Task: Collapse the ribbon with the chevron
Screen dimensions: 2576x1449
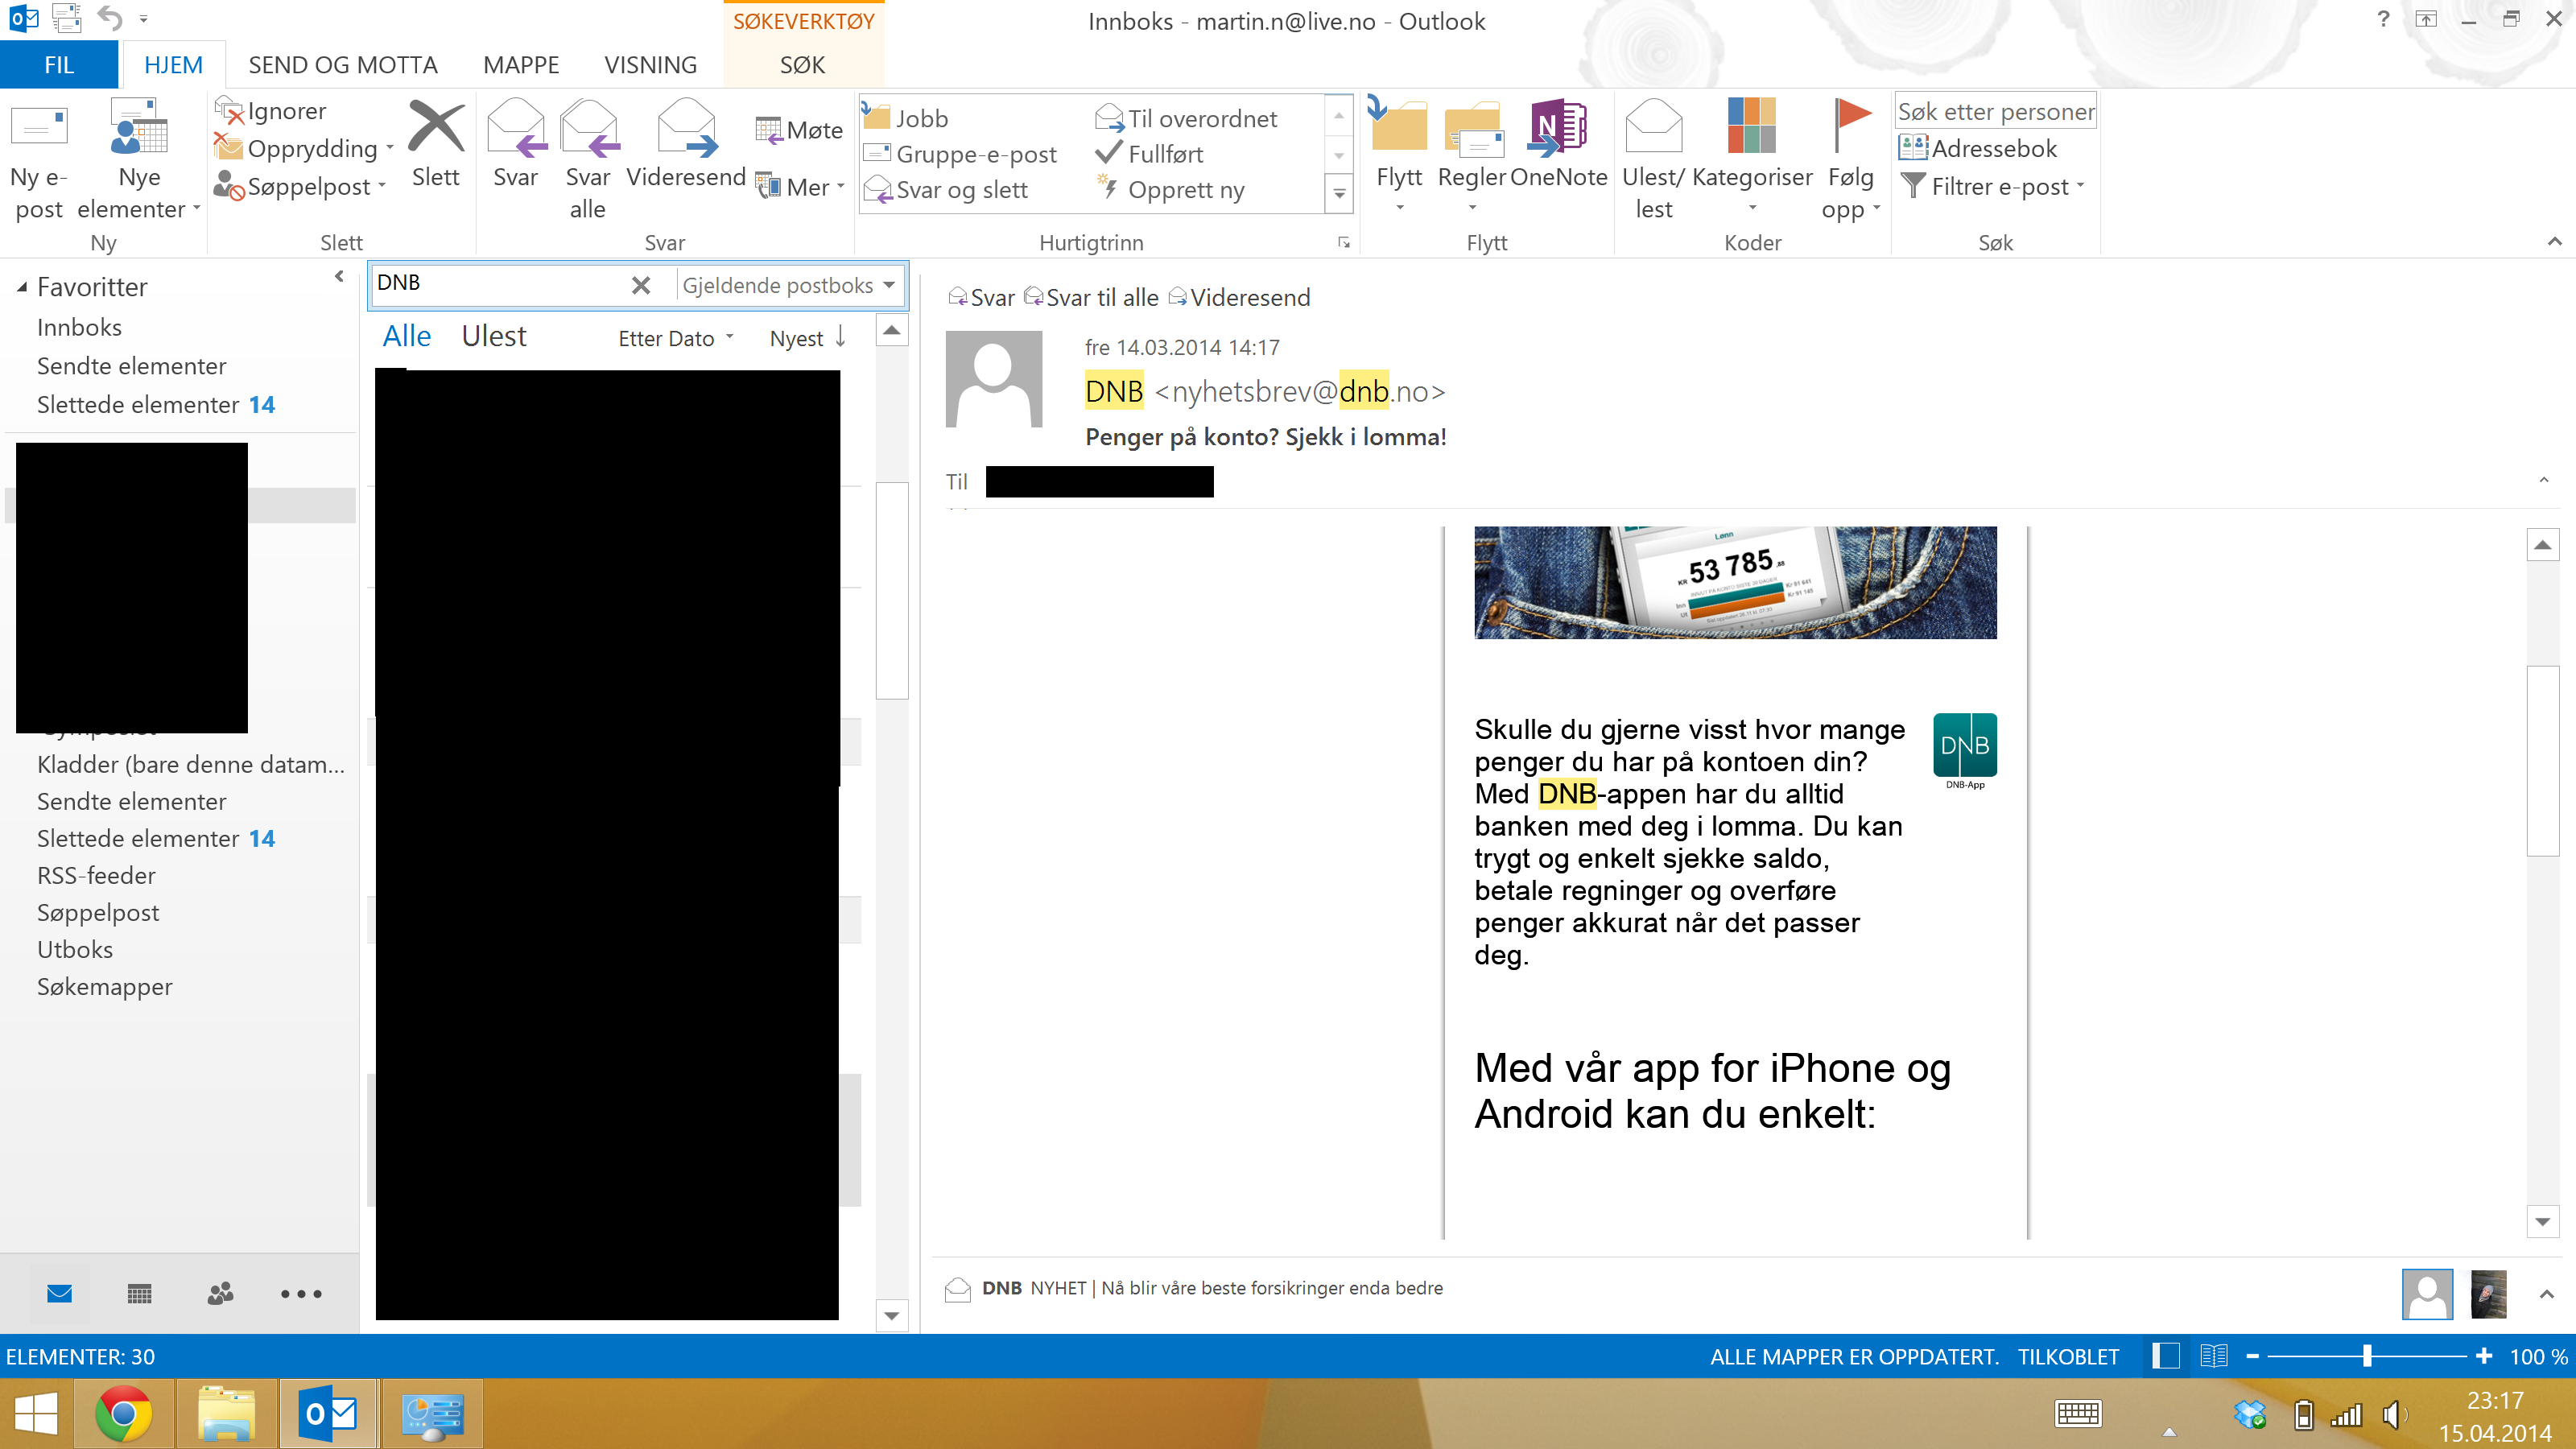Action: click(2554, 241)
